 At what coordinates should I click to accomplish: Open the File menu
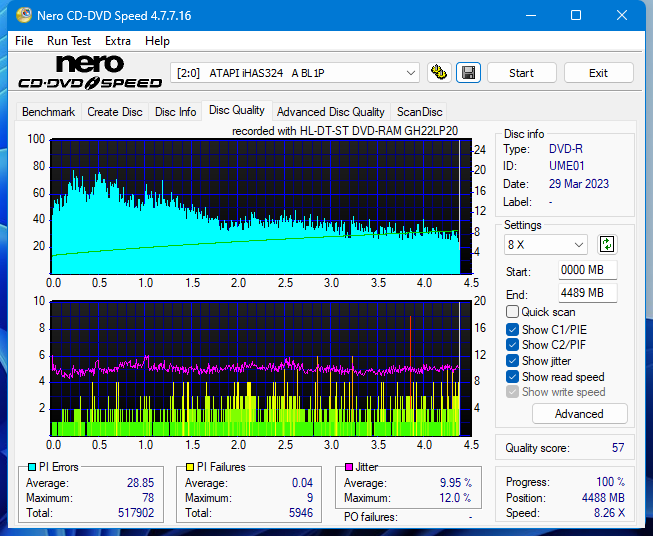click(24, 41)
